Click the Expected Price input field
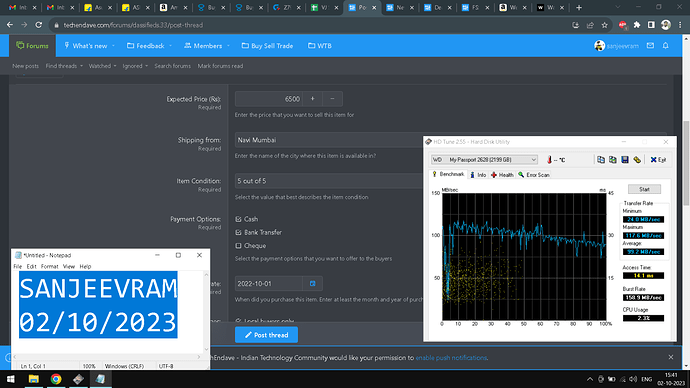Image resolution: width=690 pixels, height=388 pixels. coord(269,99)
